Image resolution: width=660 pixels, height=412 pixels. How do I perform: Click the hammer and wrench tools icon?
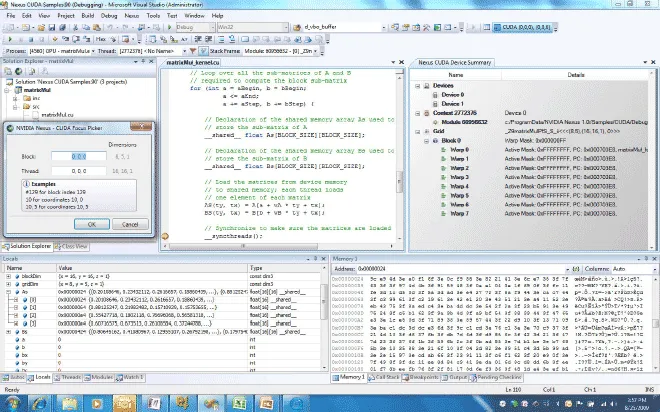[x=426, y=27]
